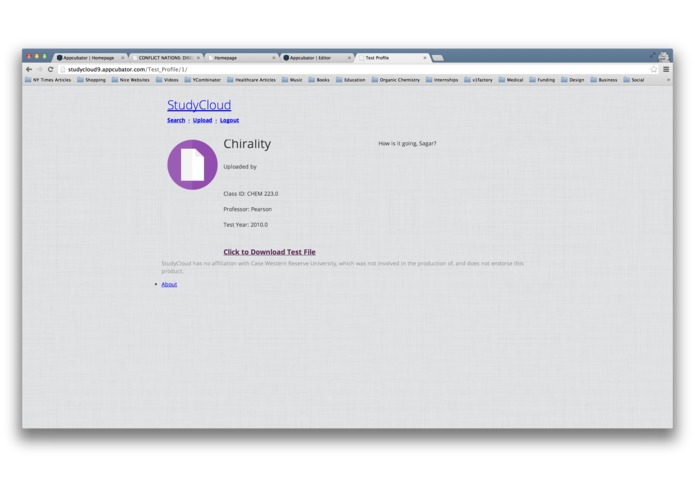This screenshot has height=494, width=695.
Task: Open the Chrome hamburger menu
Action: tap(666, 69)
